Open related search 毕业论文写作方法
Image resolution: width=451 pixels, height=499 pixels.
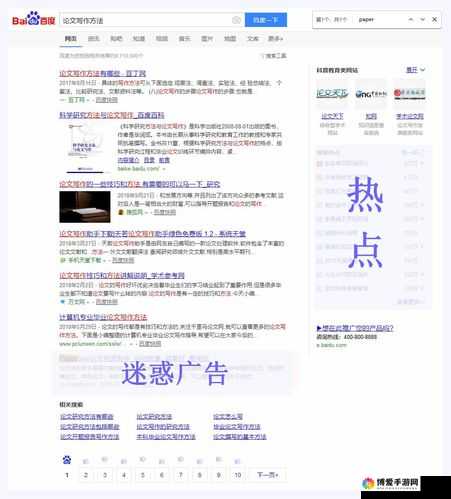pos(237,427)
